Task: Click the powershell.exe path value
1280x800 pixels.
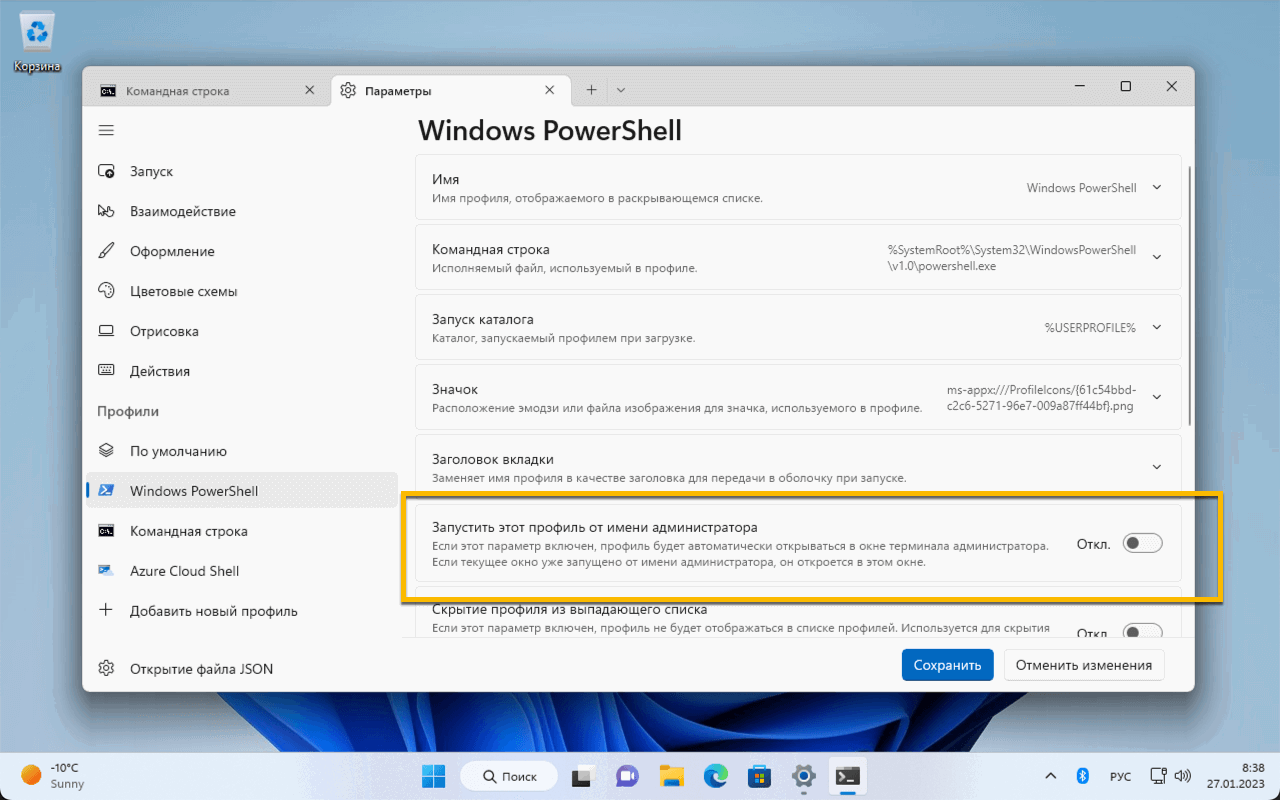Action: pos(1012,258)
